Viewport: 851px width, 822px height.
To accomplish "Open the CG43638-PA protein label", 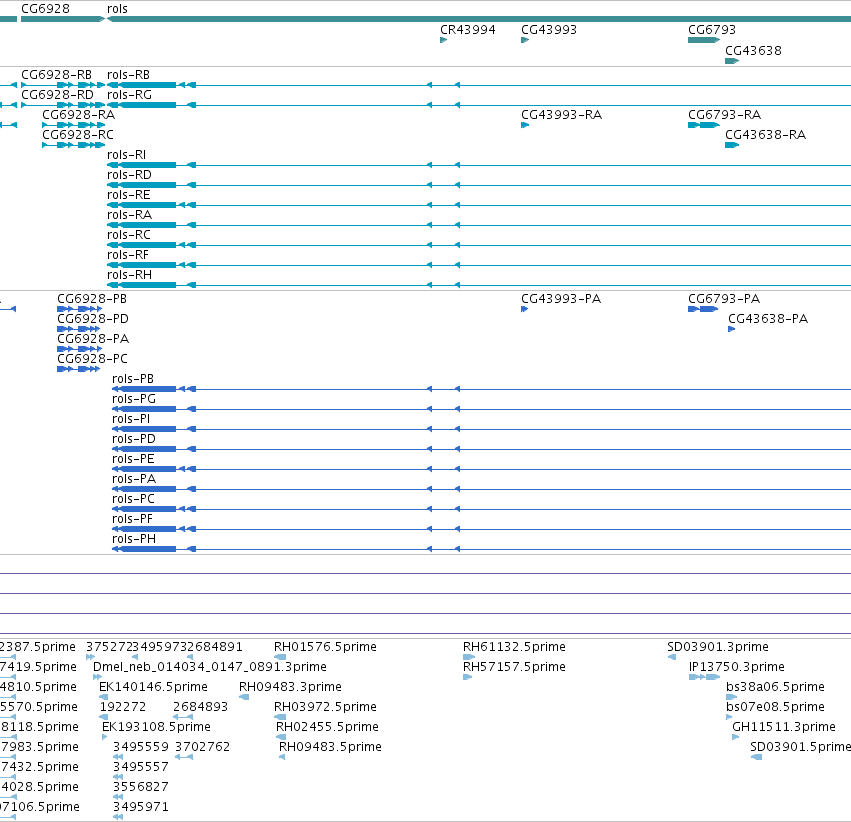I will click(768, 320).
